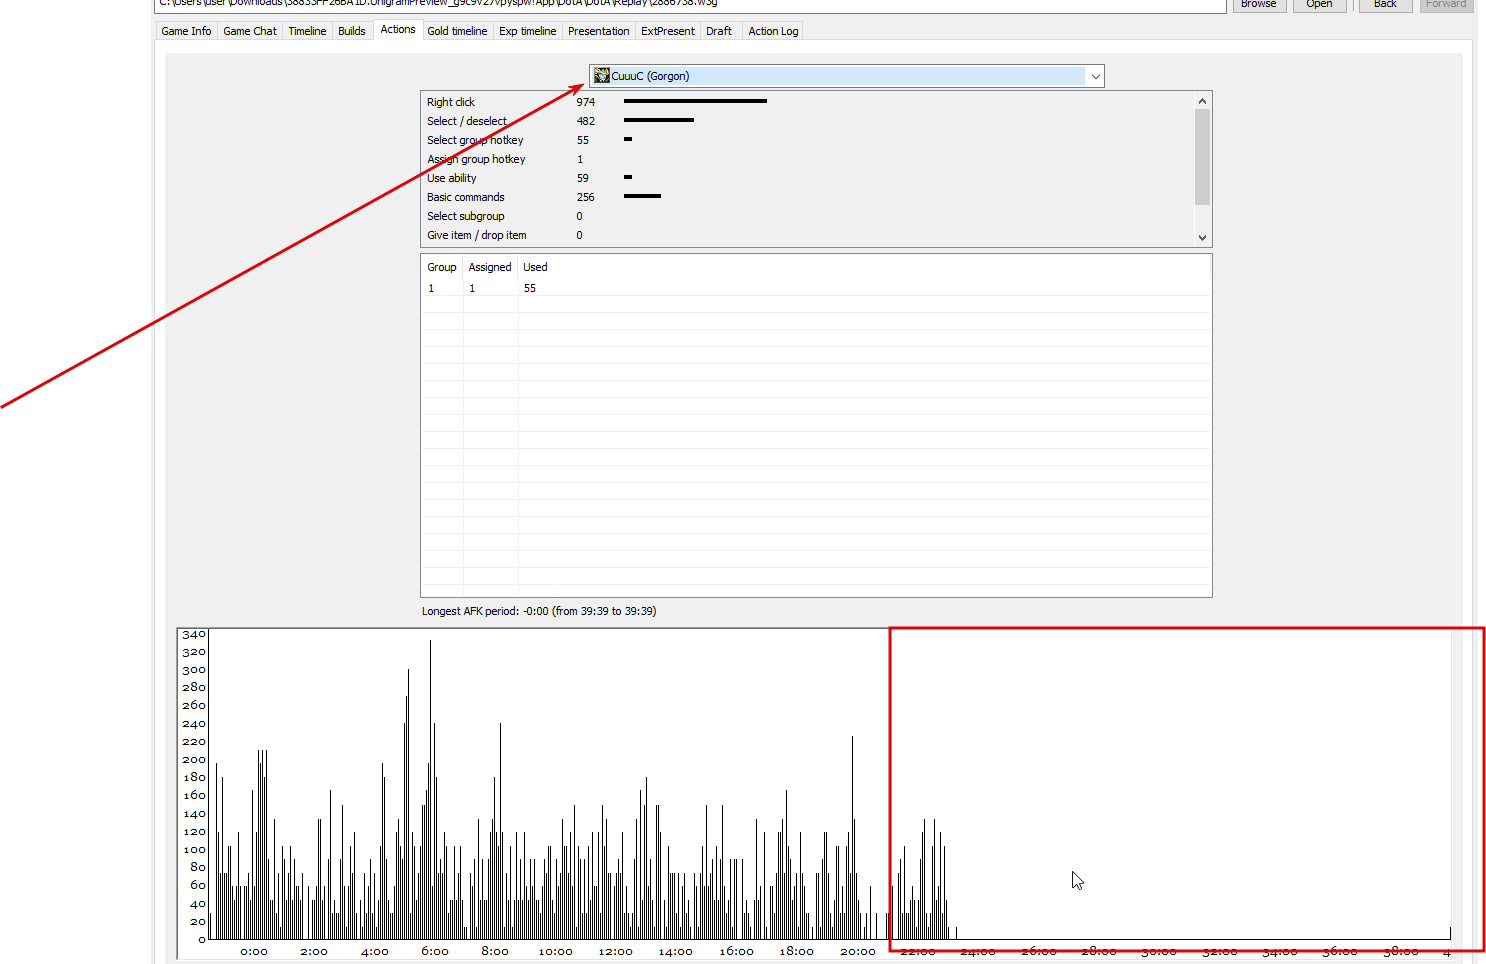Click the Group column header
Screen dimensions: 1486x964
point(442,267)
